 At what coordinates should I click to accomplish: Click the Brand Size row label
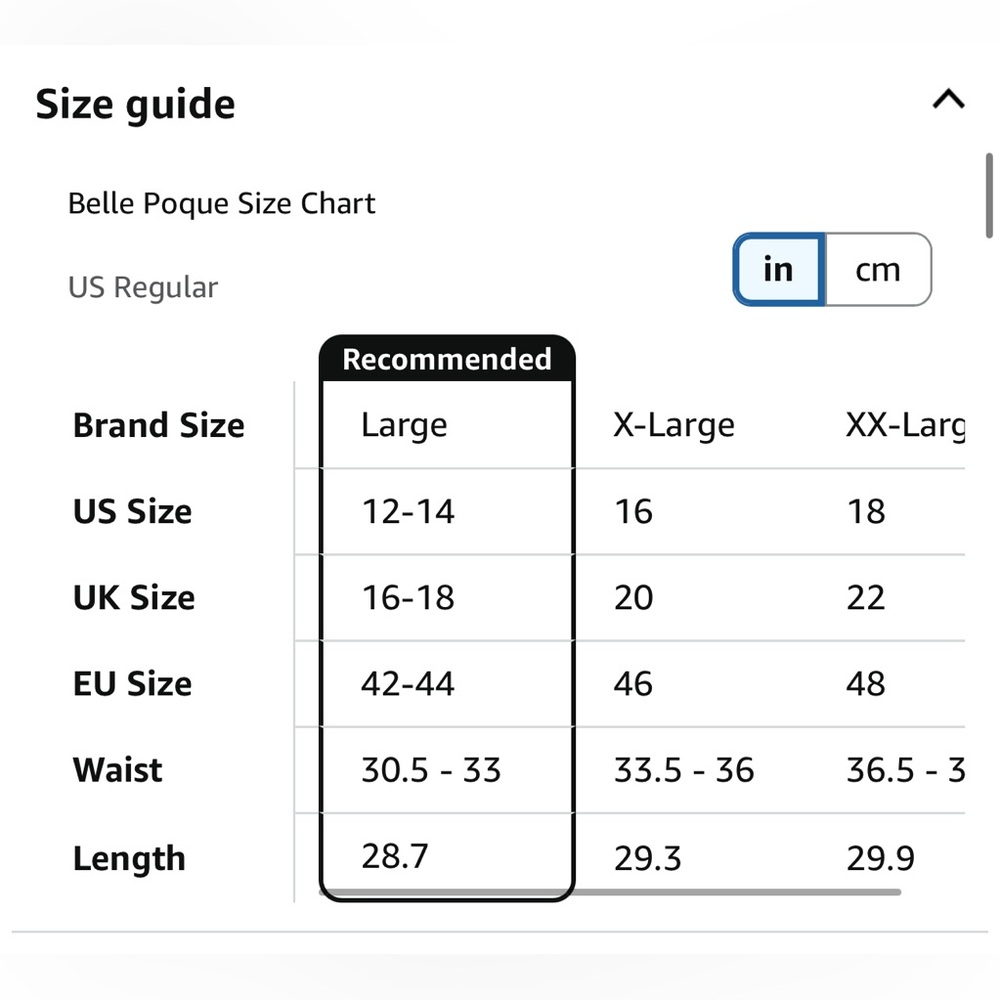pyautogui.click(x=159, y=425)
